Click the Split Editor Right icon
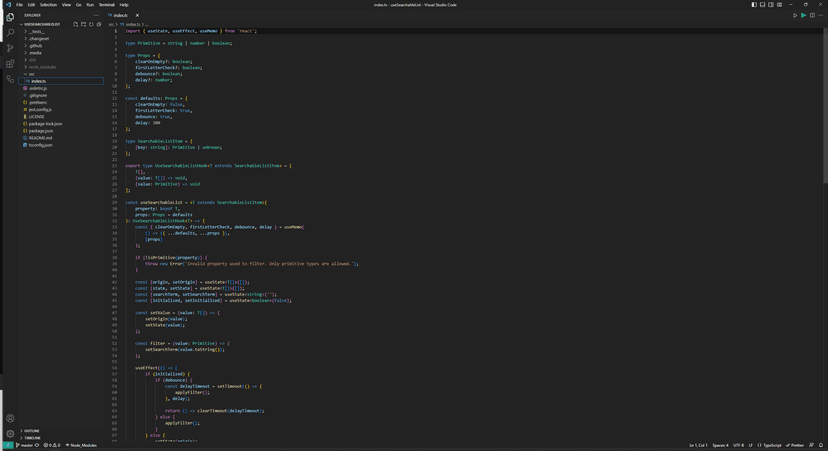Screen dimensions: 828x451 coord(812,15)
